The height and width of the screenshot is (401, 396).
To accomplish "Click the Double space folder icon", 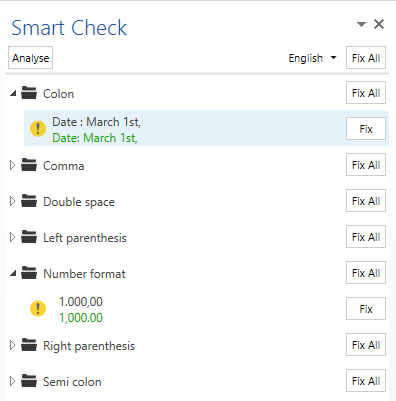I will (x=29, y=201).
